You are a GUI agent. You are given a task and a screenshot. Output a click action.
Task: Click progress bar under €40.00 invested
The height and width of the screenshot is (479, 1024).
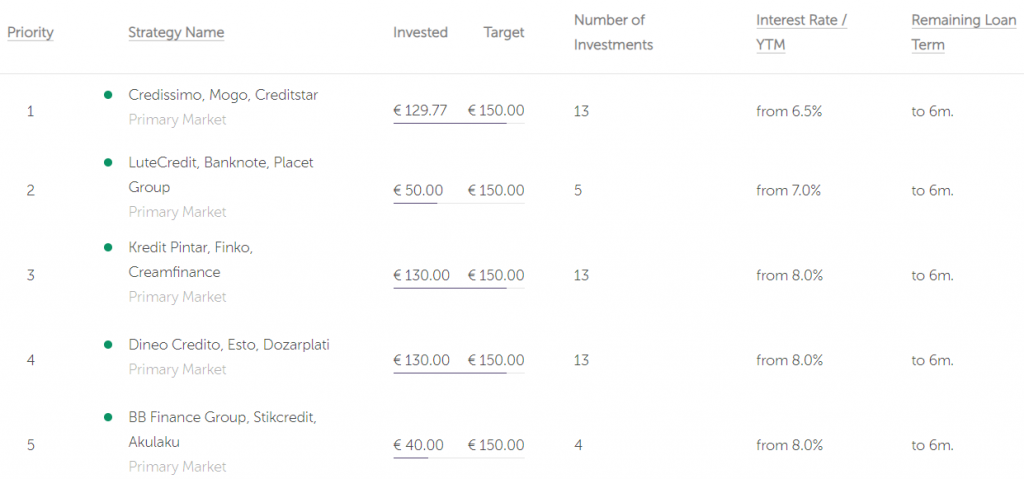(458, 457)
